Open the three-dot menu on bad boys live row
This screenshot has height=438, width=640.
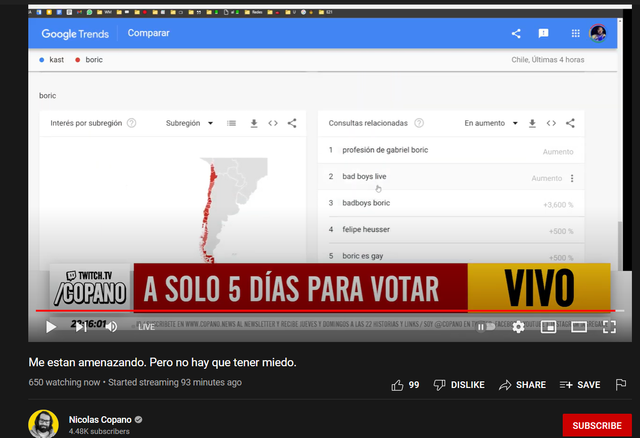point(572,178)
